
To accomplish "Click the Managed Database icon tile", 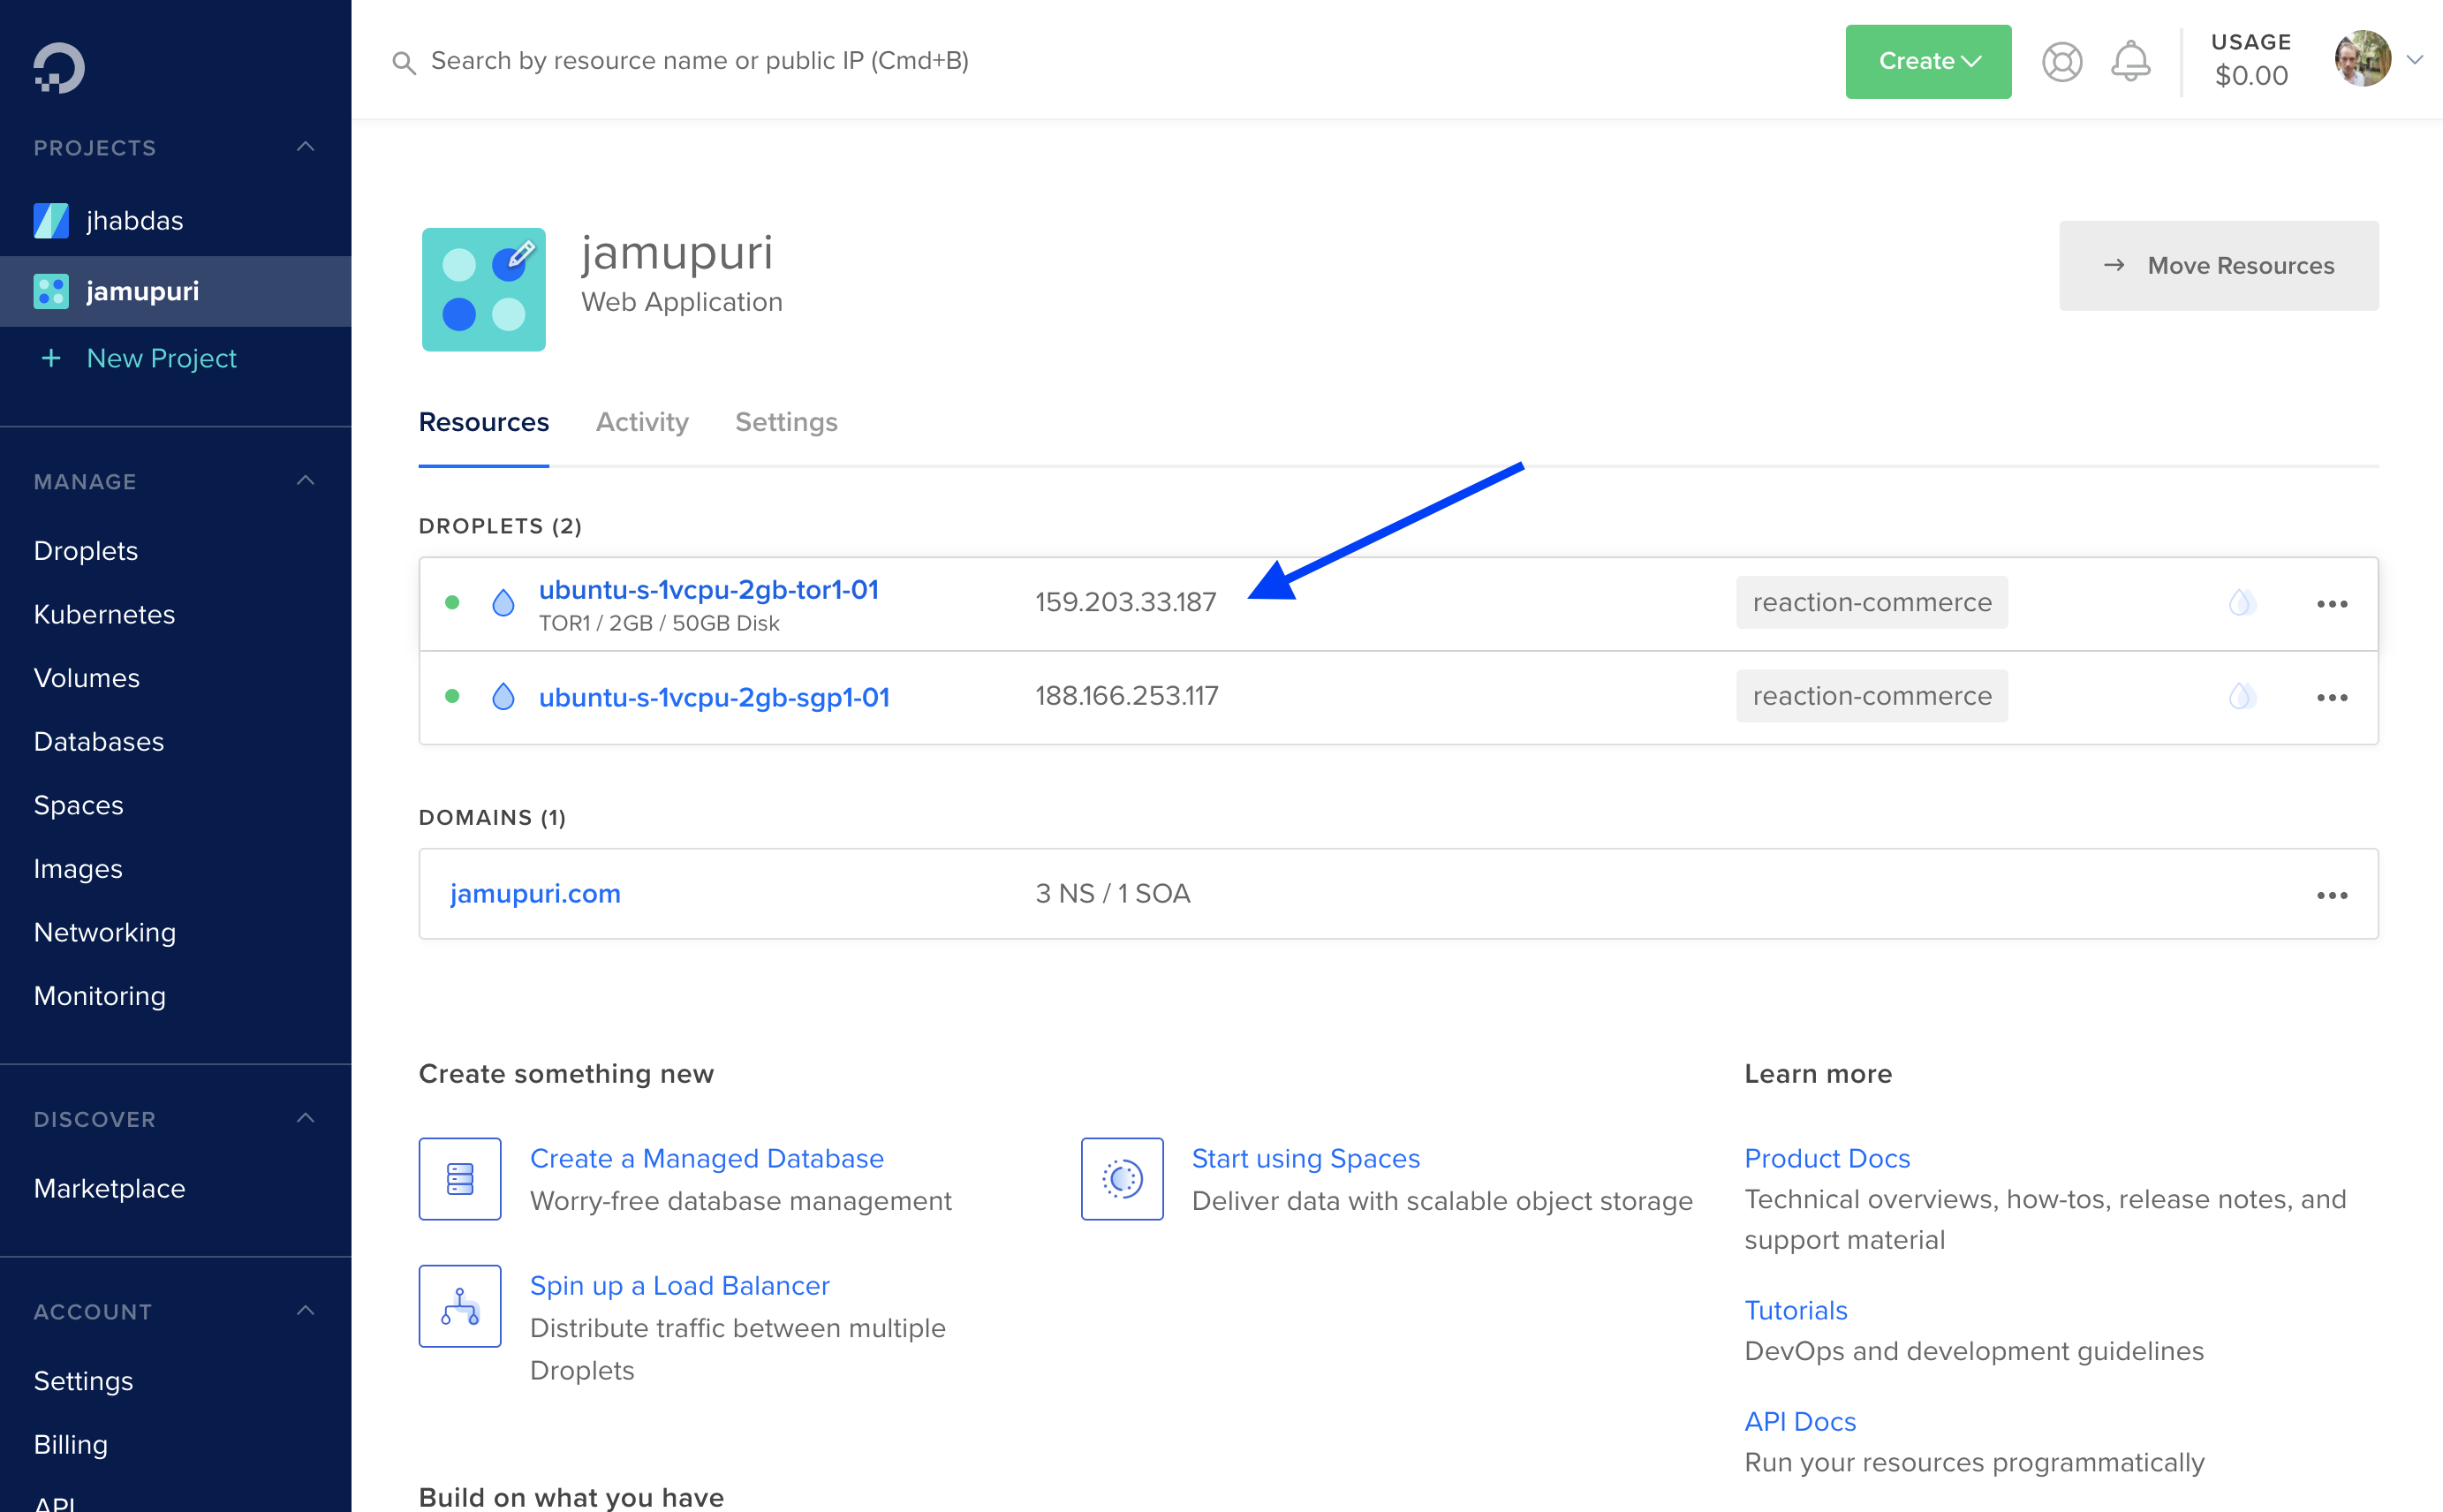I will coord(460,1179).
